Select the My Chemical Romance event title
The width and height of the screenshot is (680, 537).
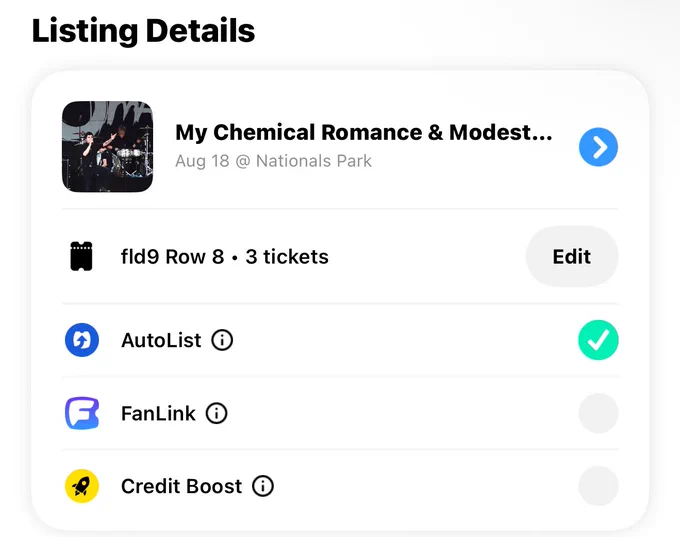click(x=364, y=132)
